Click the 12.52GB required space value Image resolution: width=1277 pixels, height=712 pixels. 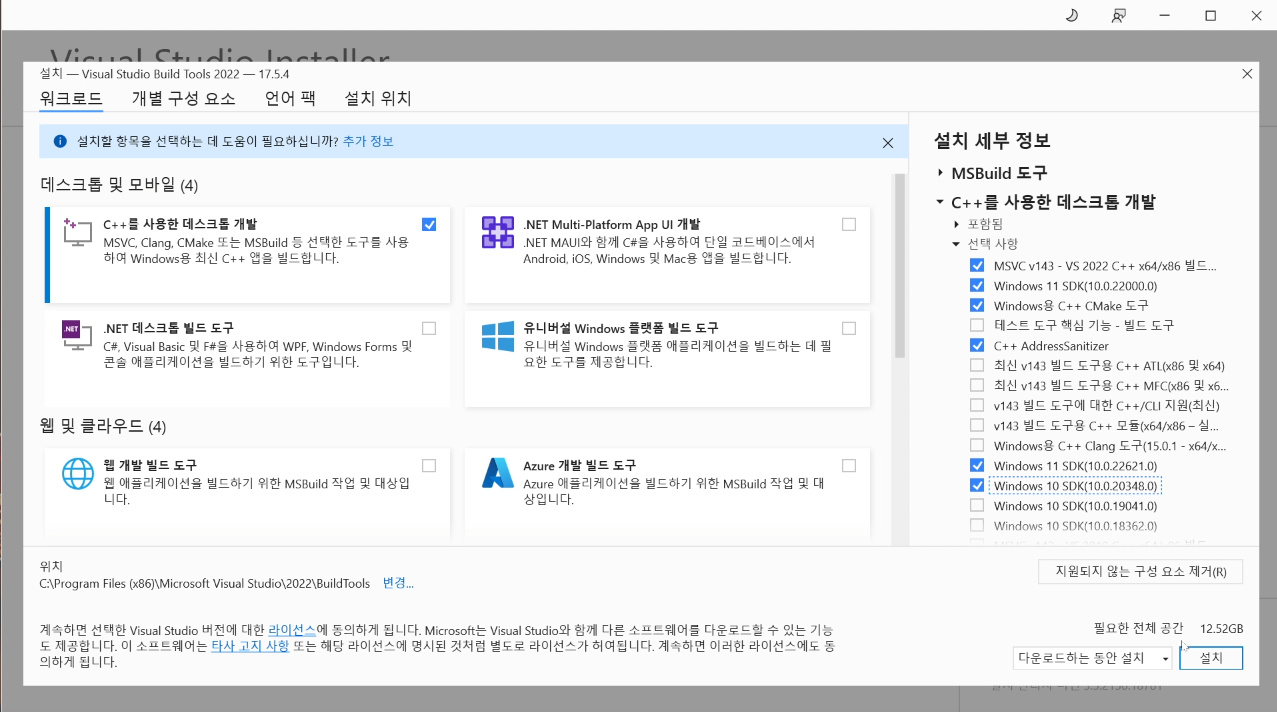click(1222, 629)
